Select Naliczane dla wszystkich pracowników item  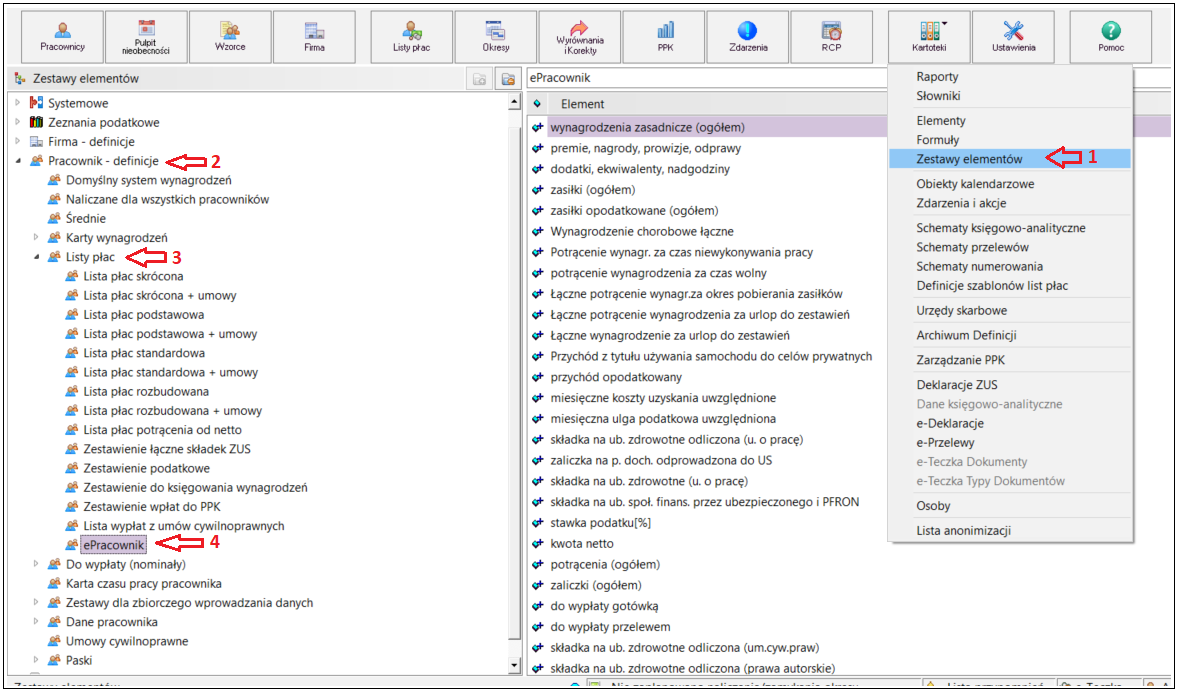[x=168, y=199]
